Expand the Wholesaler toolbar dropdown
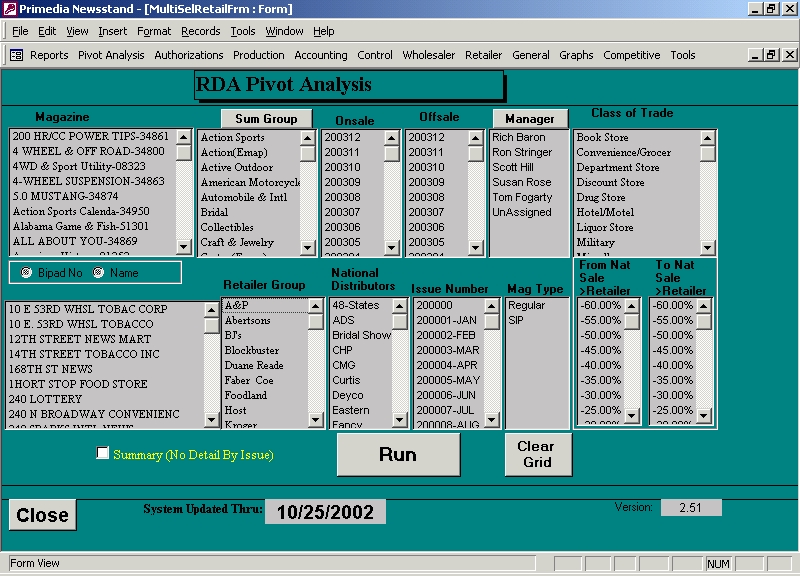Image resolution: width=800 pixels, height=576 pixels. [428, 55]
